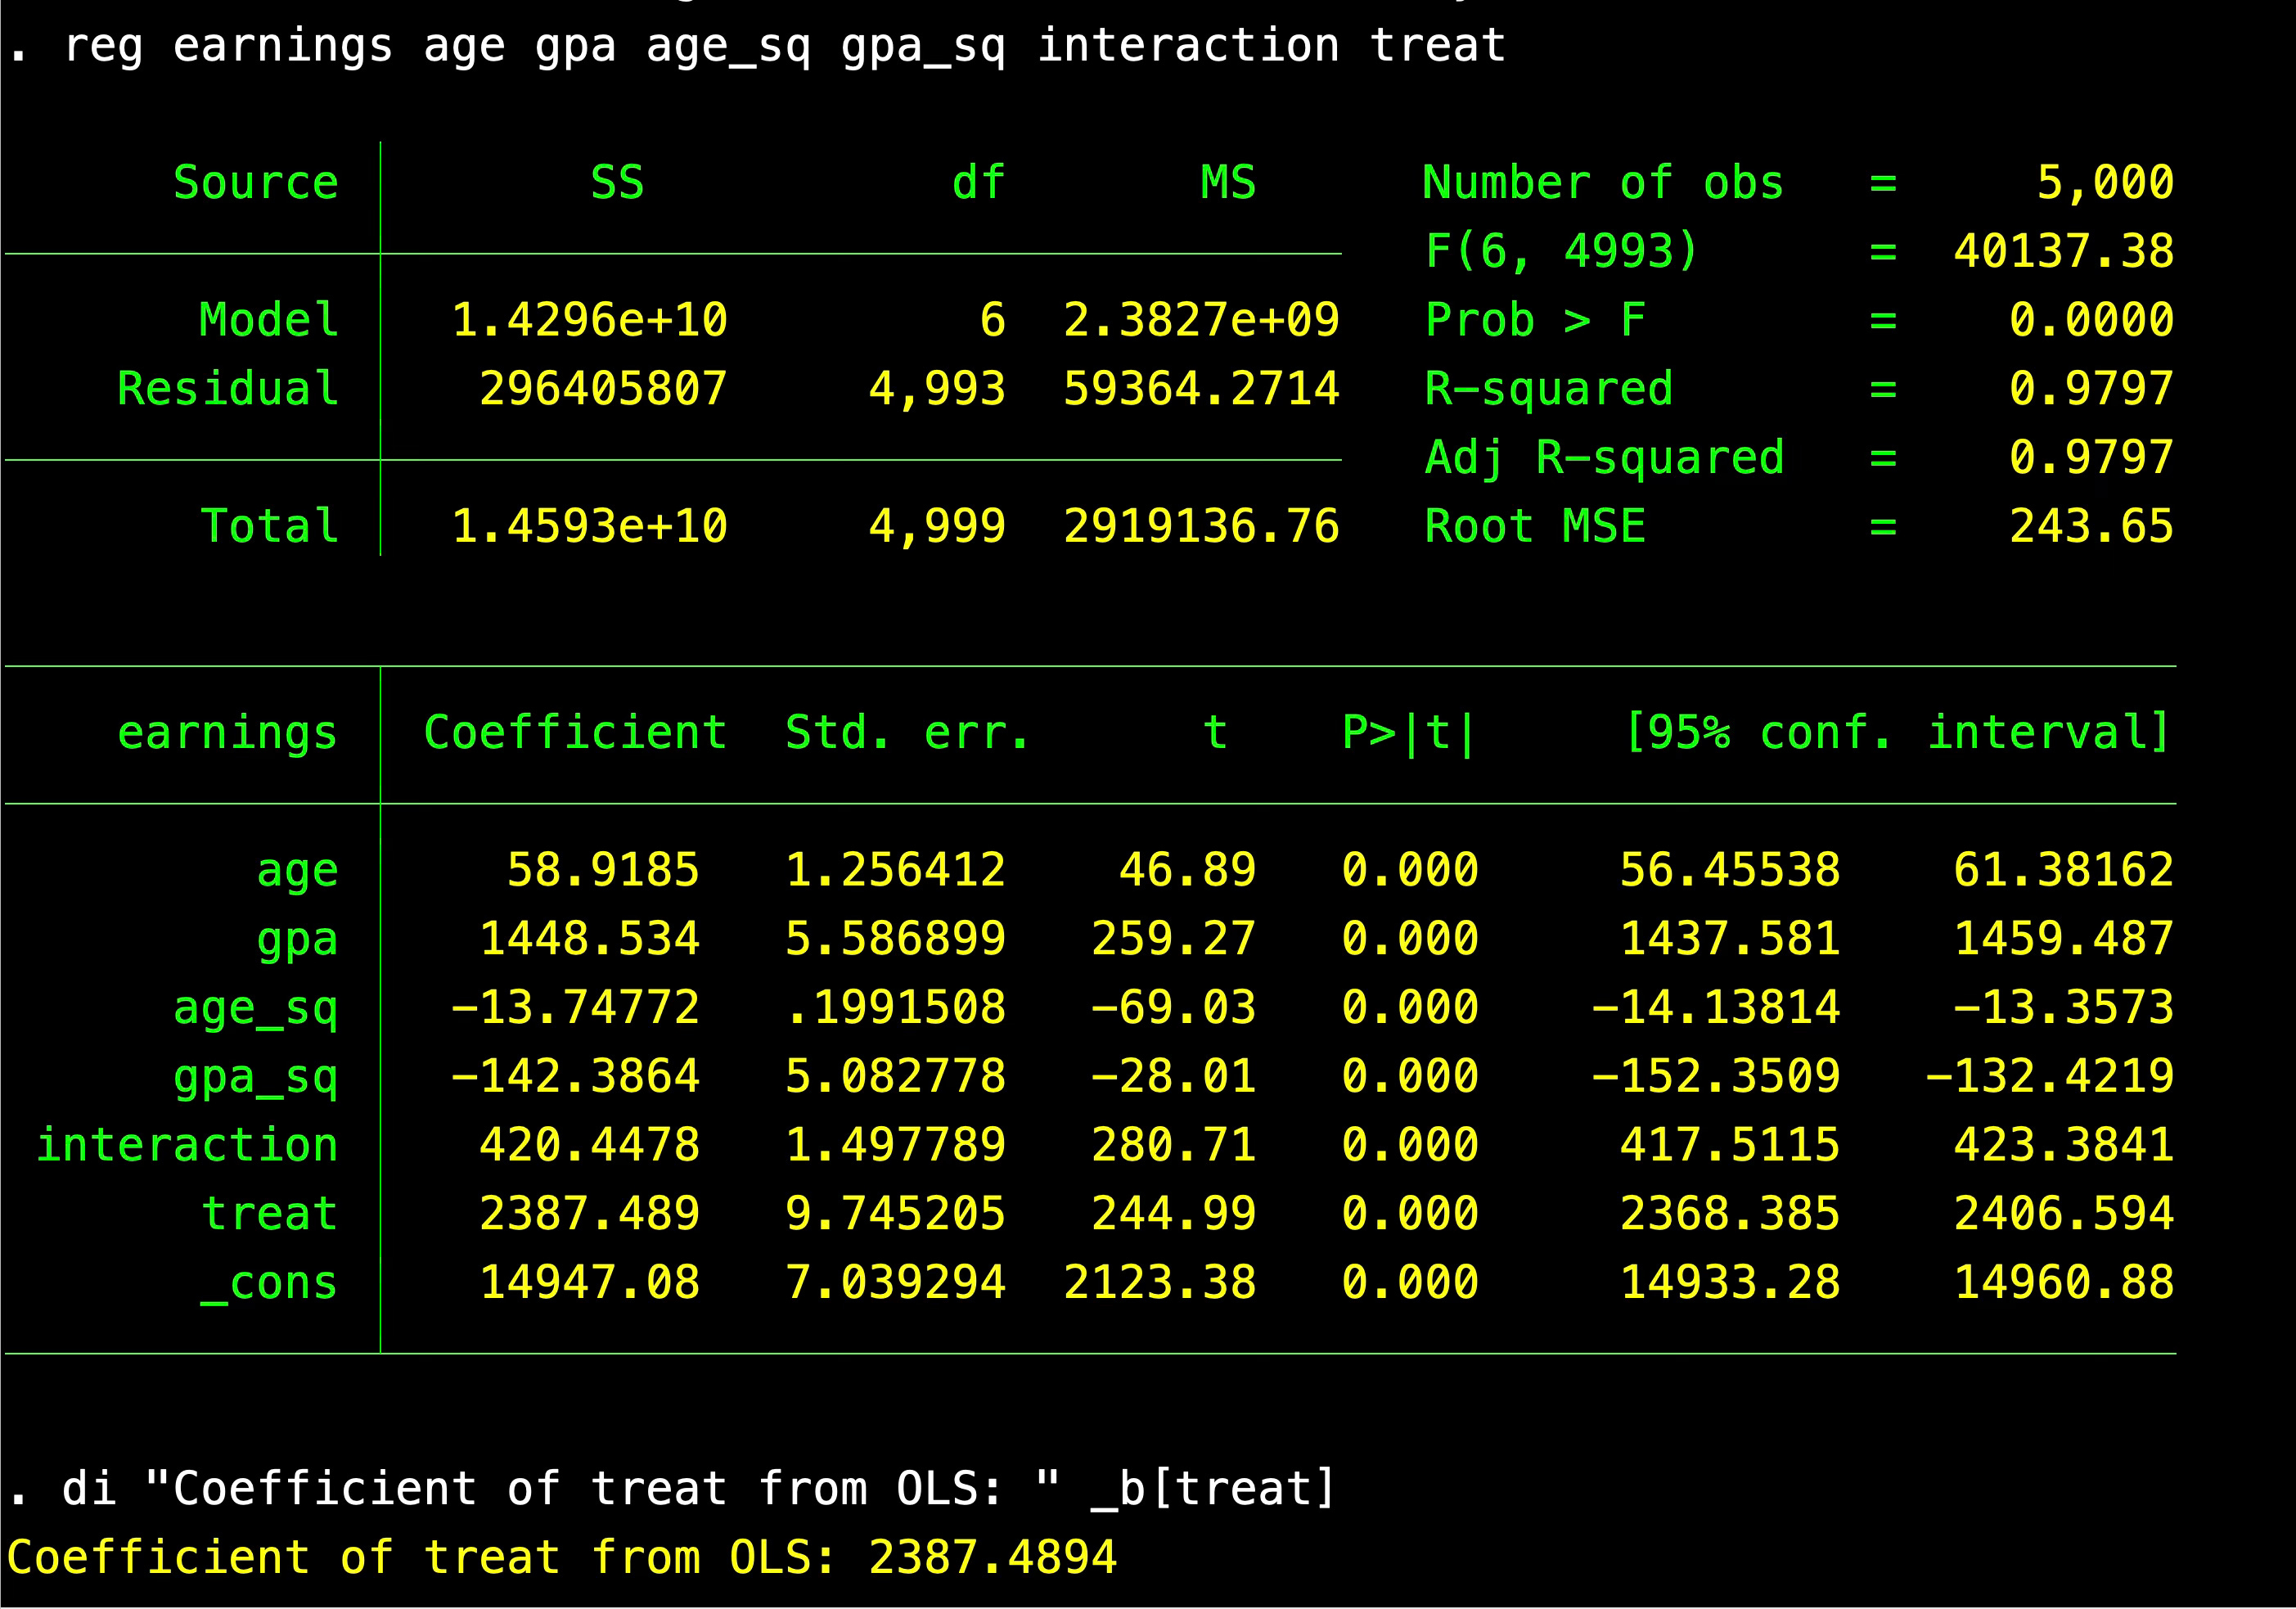
Task: Click Root MSE value 243.65
Action: (x=2091, y=526)
